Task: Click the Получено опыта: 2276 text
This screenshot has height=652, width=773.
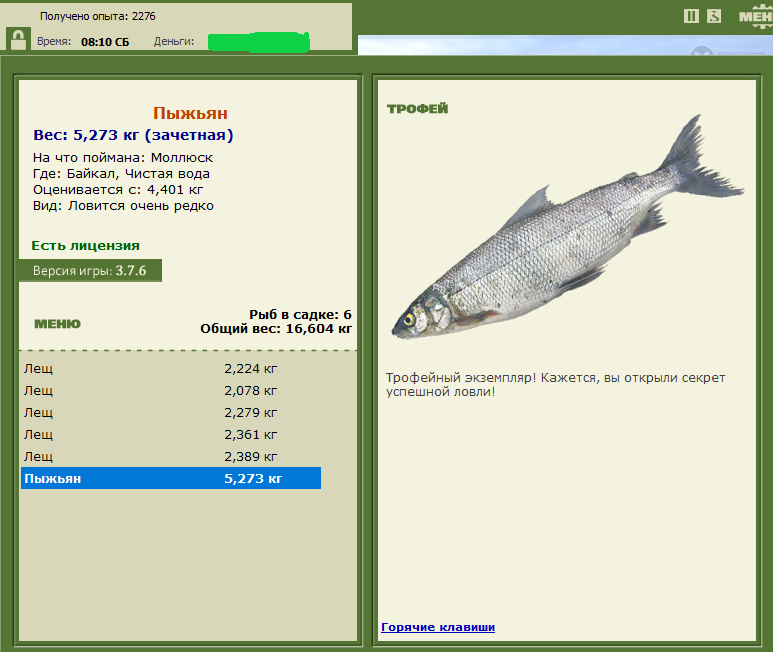Action: (x=98, y=16)
